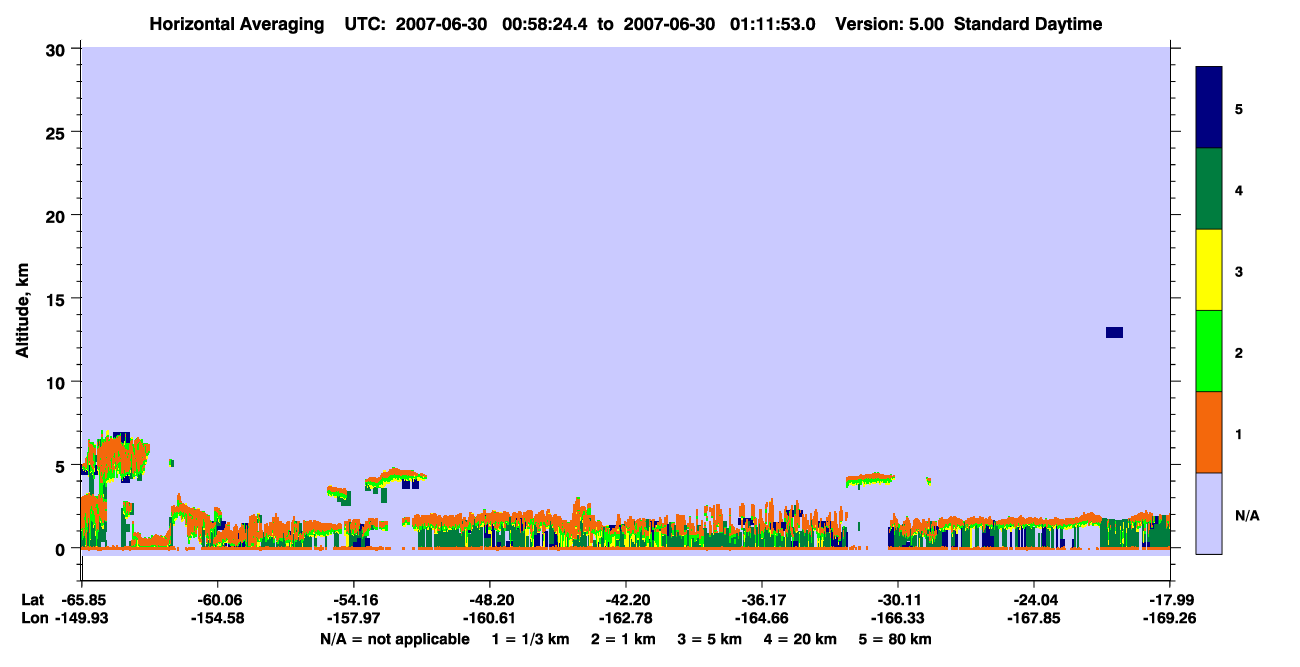The width and height of the screenshot is (1300, 667).
Task: Click the yellow level 3 legend swatch
Action: 1209,270
